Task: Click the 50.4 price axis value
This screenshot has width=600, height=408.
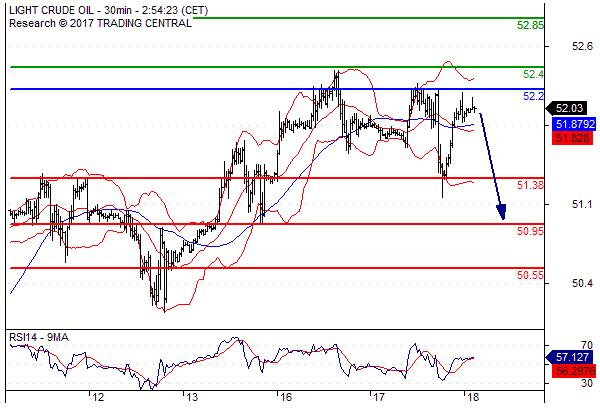Action: [583, 284]
